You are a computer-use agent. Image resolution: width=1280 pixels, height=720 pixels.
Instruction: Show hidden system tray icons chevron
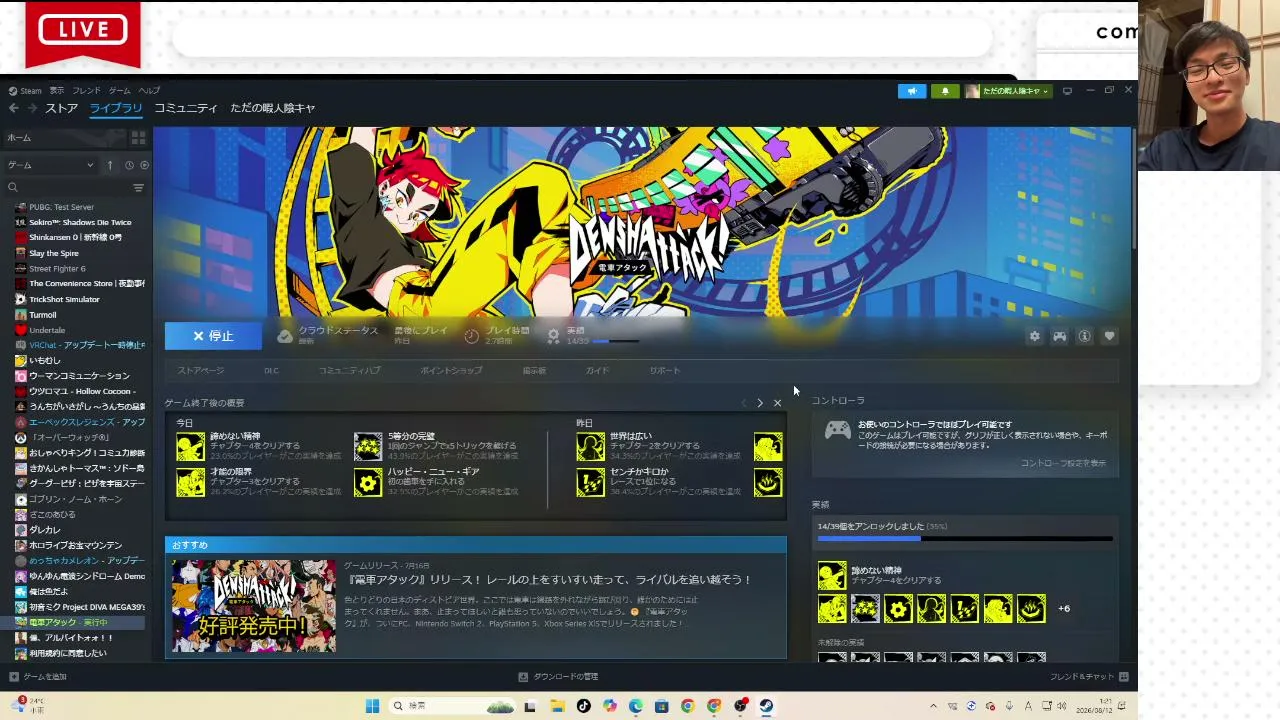point(933,706)
